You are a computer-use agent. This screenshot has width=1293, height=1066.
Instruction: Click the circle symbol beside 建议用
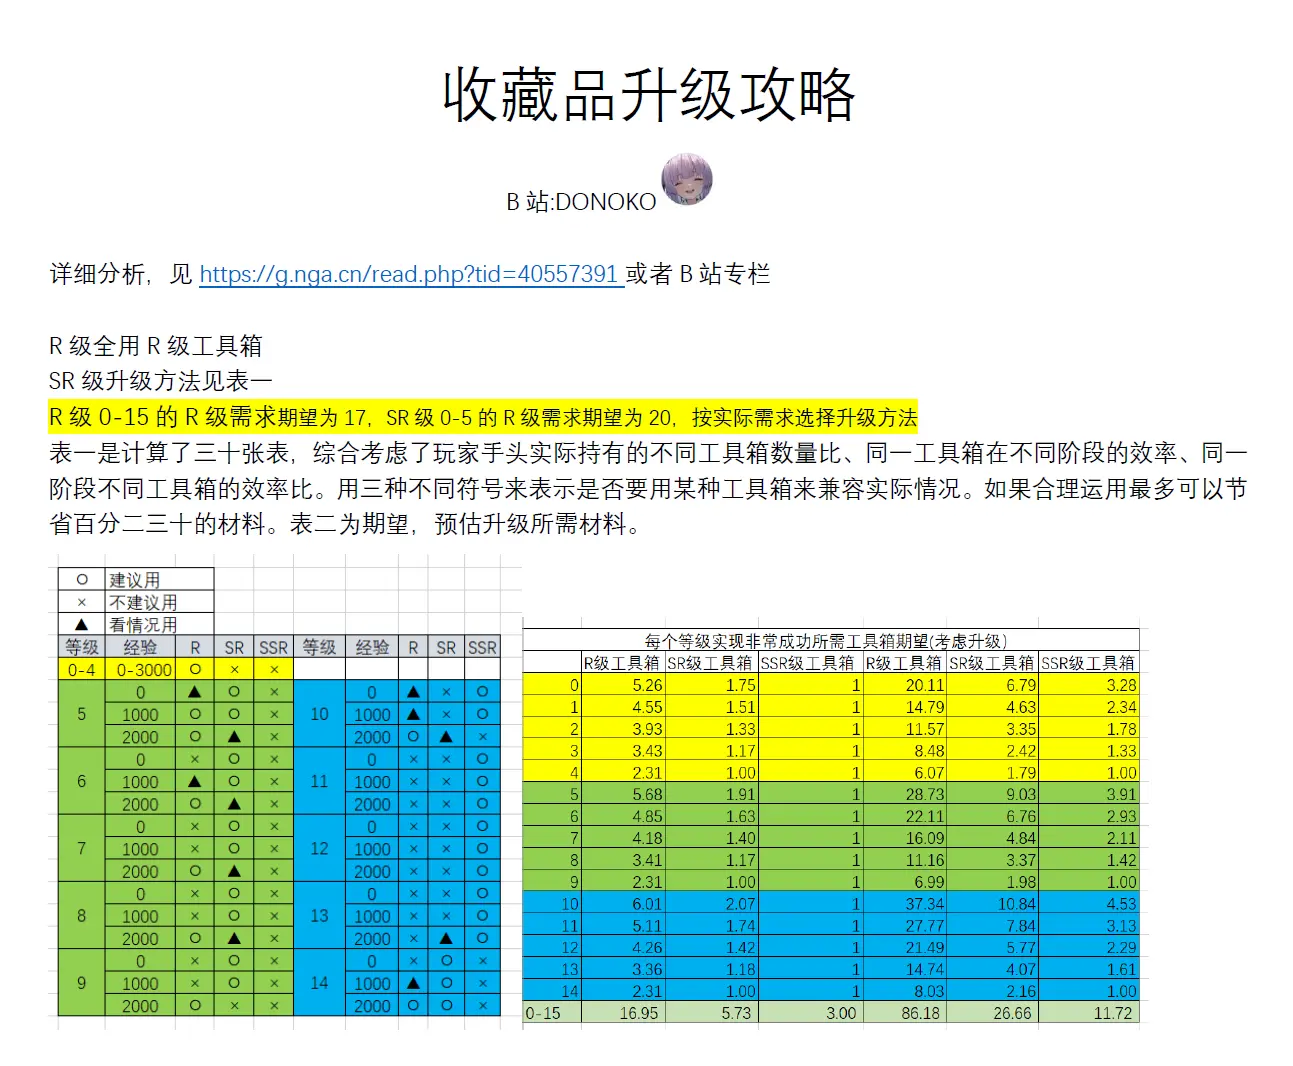[x=82, y=579]
